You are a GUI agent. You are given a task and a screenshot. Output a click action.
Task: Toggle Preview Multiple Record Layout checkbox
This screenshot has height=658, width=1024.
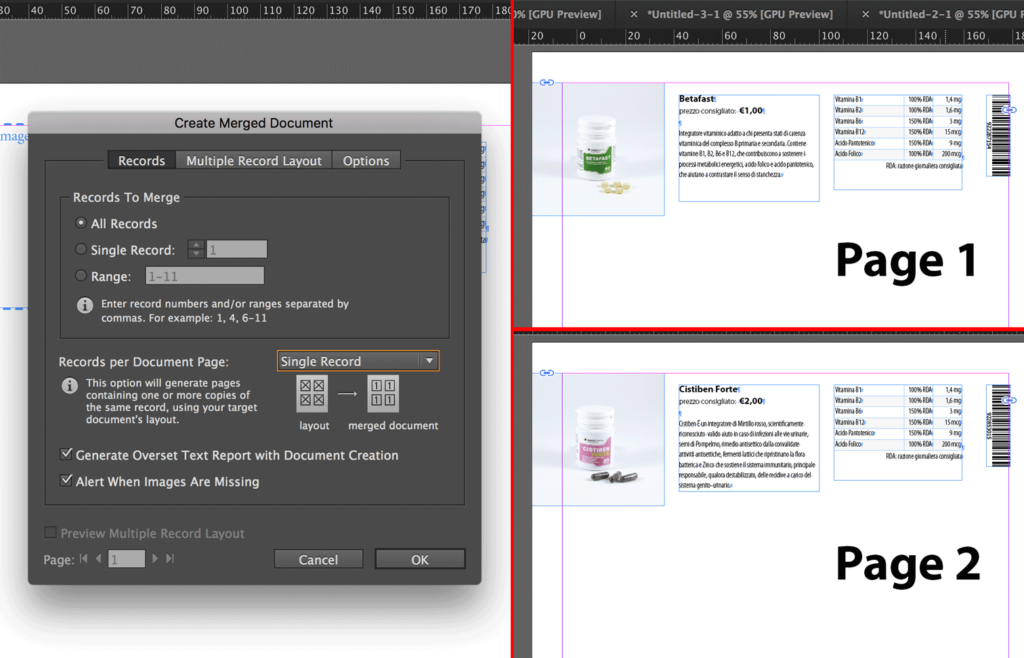(50, 533)
